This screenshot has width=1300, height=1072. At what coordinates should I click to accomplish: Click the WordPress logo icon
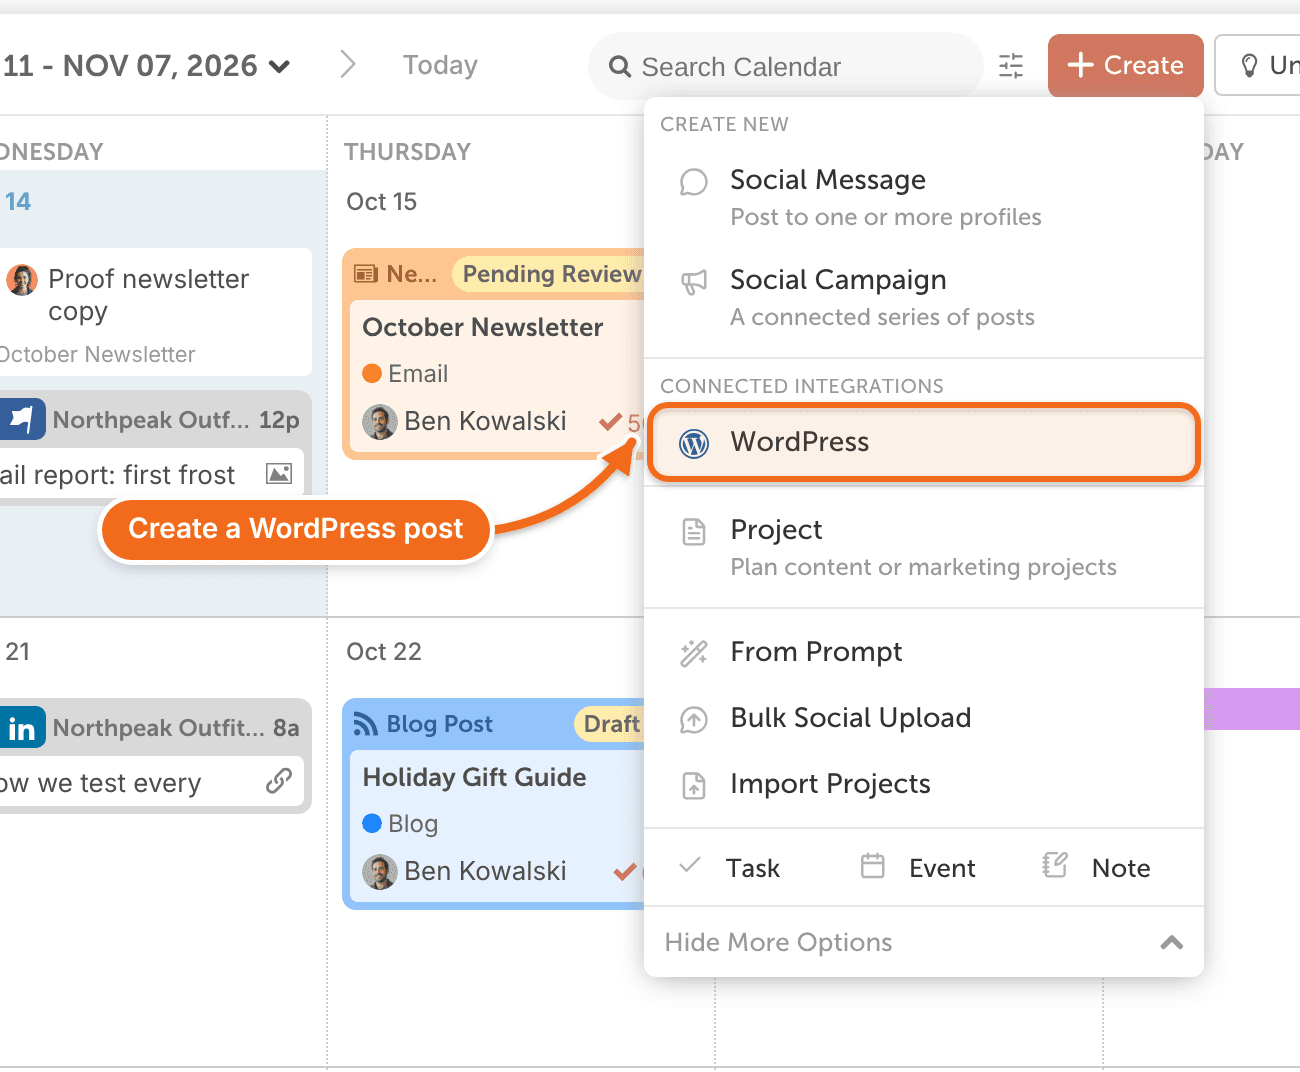pyautogui.click(x=694, y=443)
